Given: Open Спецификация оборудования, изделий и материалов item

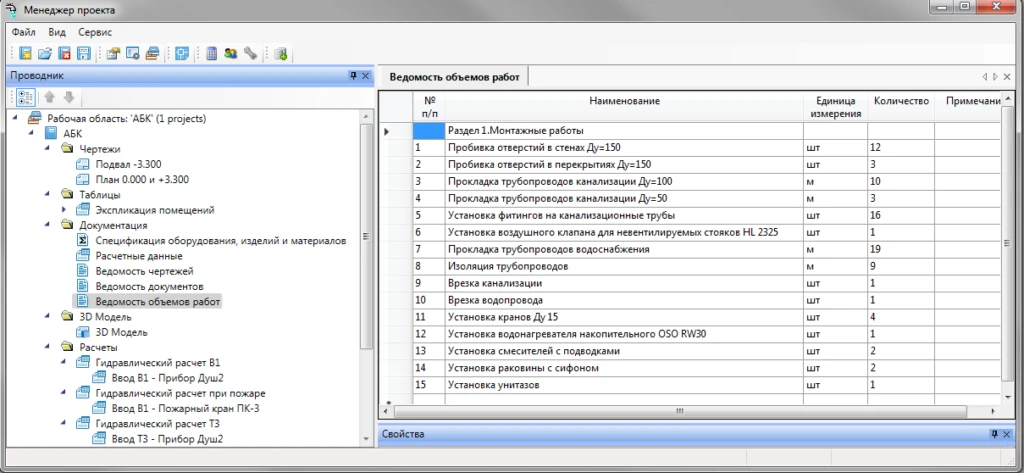Looking at the screenshot, I should point(220,241).
